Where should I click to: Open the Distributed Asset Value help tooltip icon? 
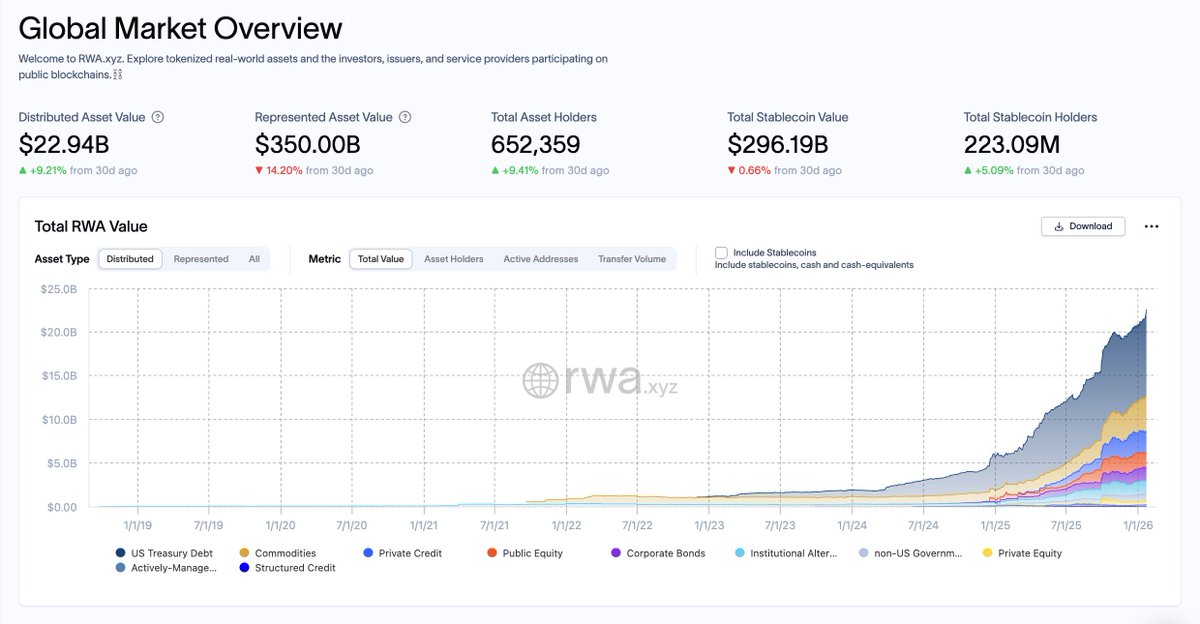click(x=157, y=117)
